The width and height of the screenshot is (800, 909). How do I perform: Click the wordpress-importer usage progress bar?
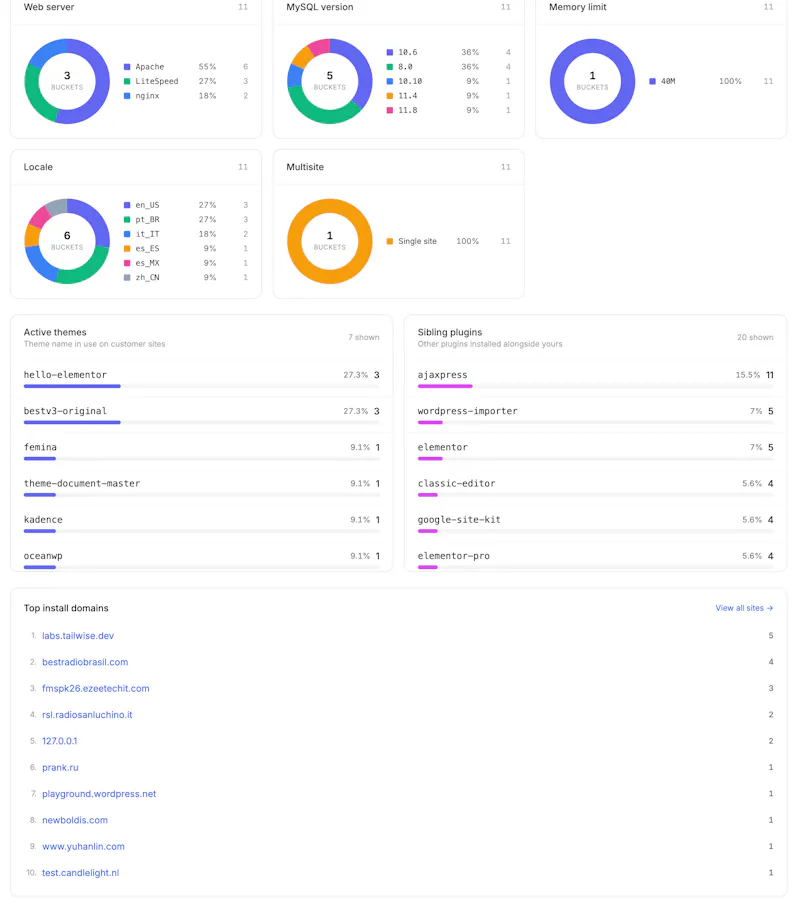(595, 423)
